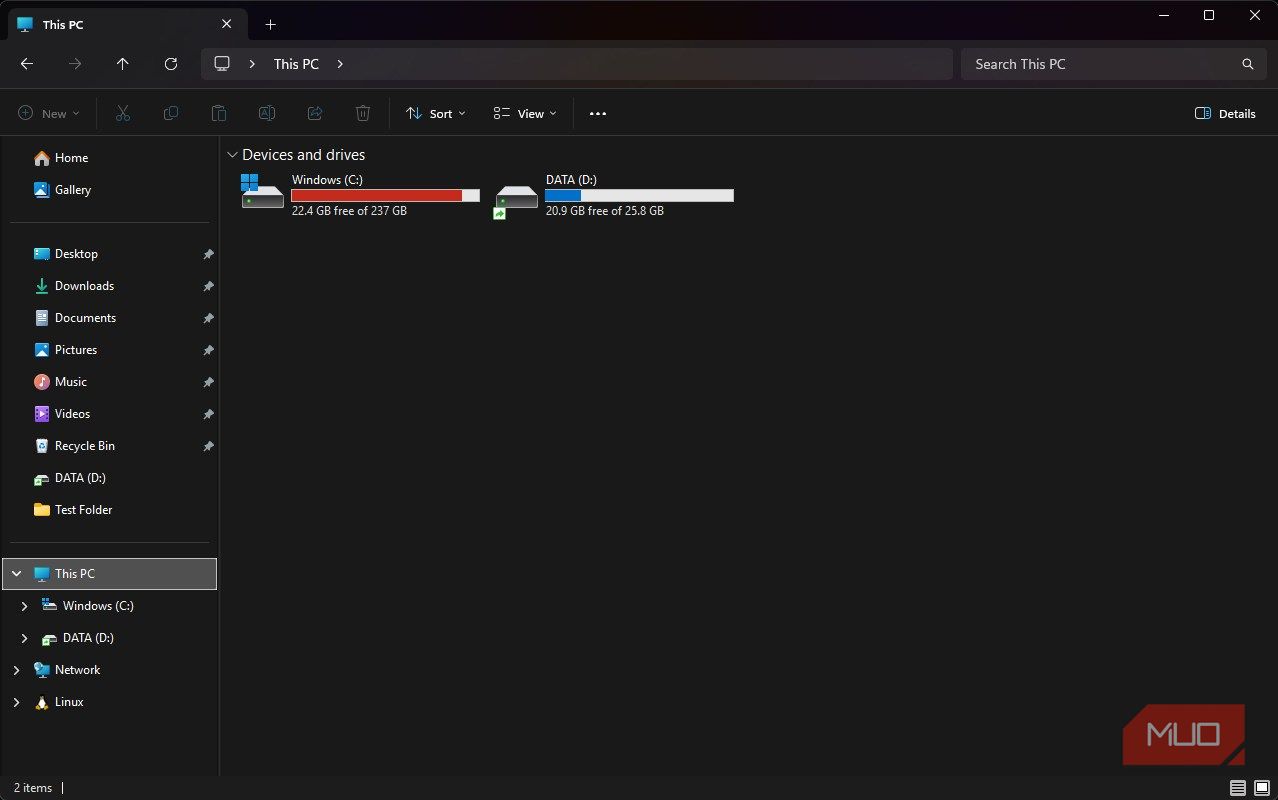The image size is (1278, 800).
Task: Click the Cut scissors icon
Action: click(x=123, y=114)
